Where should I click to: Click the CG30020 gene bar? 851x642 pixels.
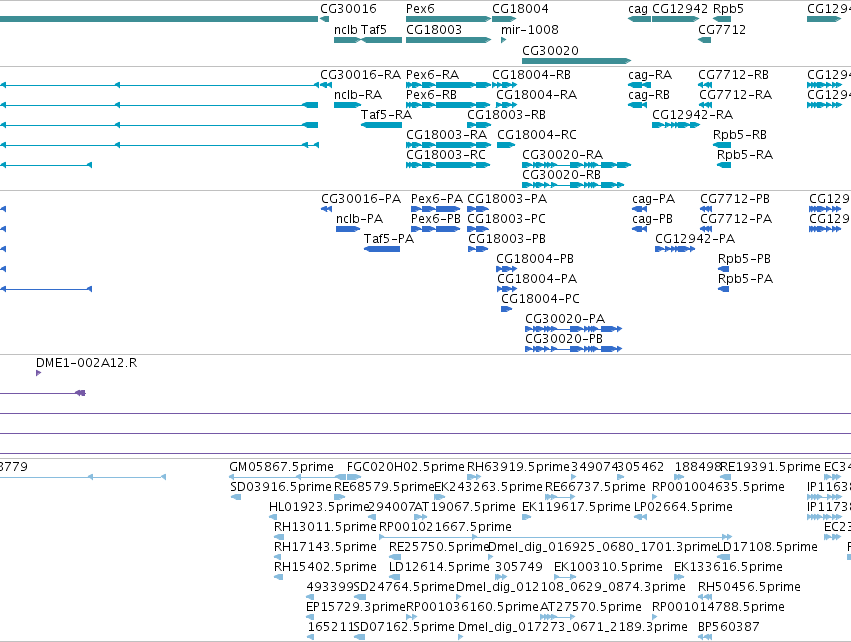point(576,61)
